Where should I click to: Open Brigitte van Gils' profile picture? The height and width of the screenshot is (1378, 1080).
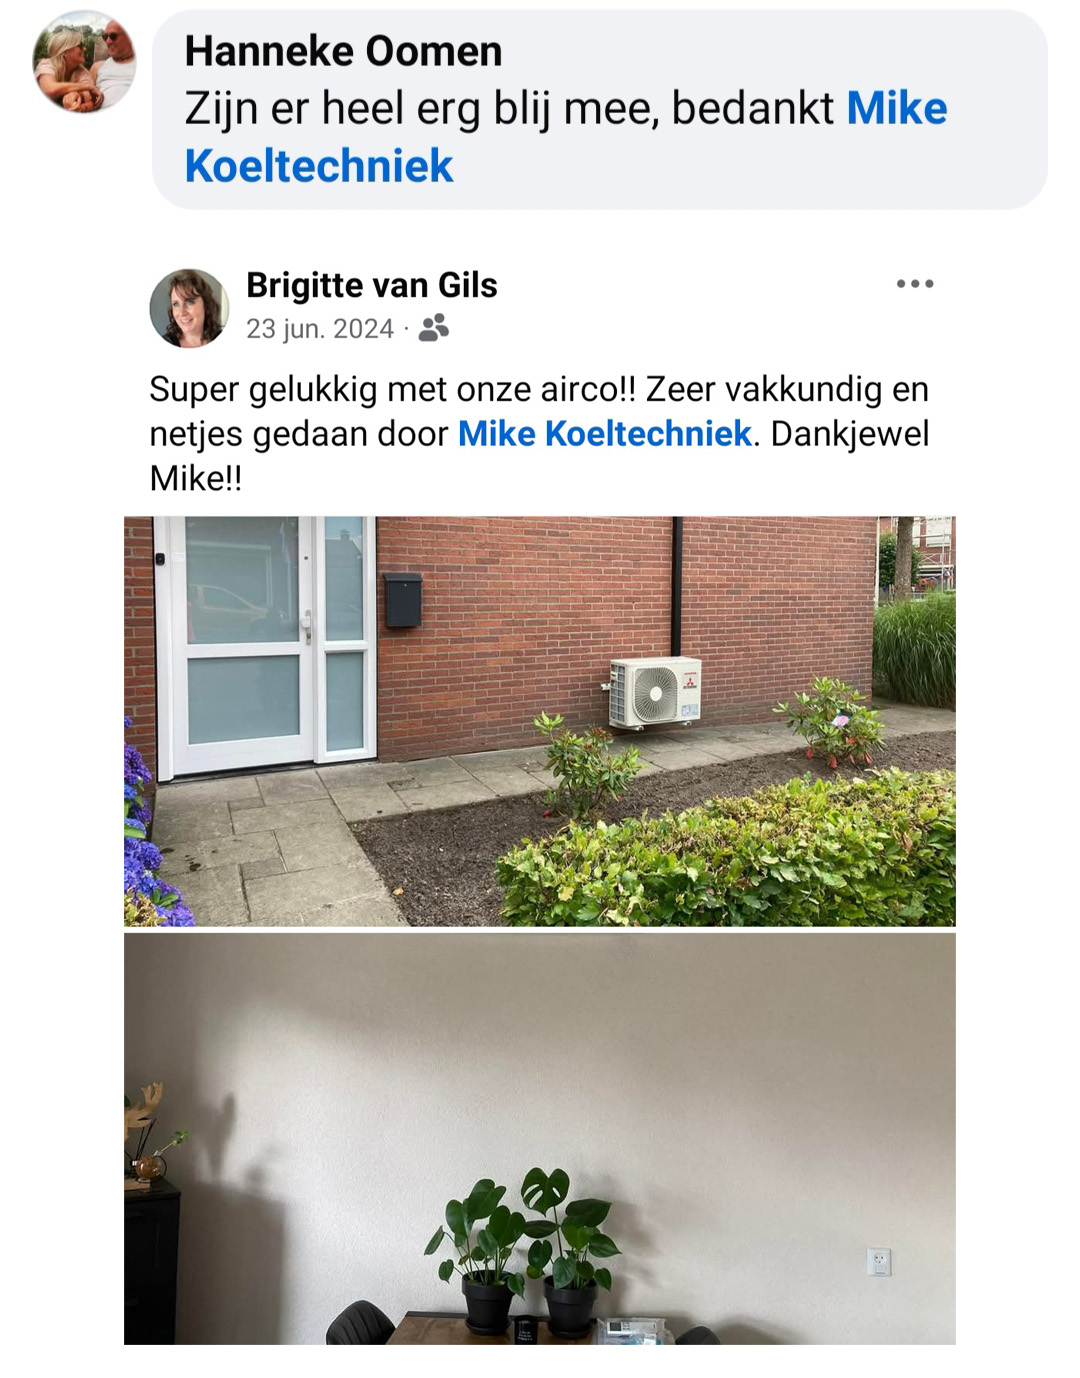click(189, 308)
